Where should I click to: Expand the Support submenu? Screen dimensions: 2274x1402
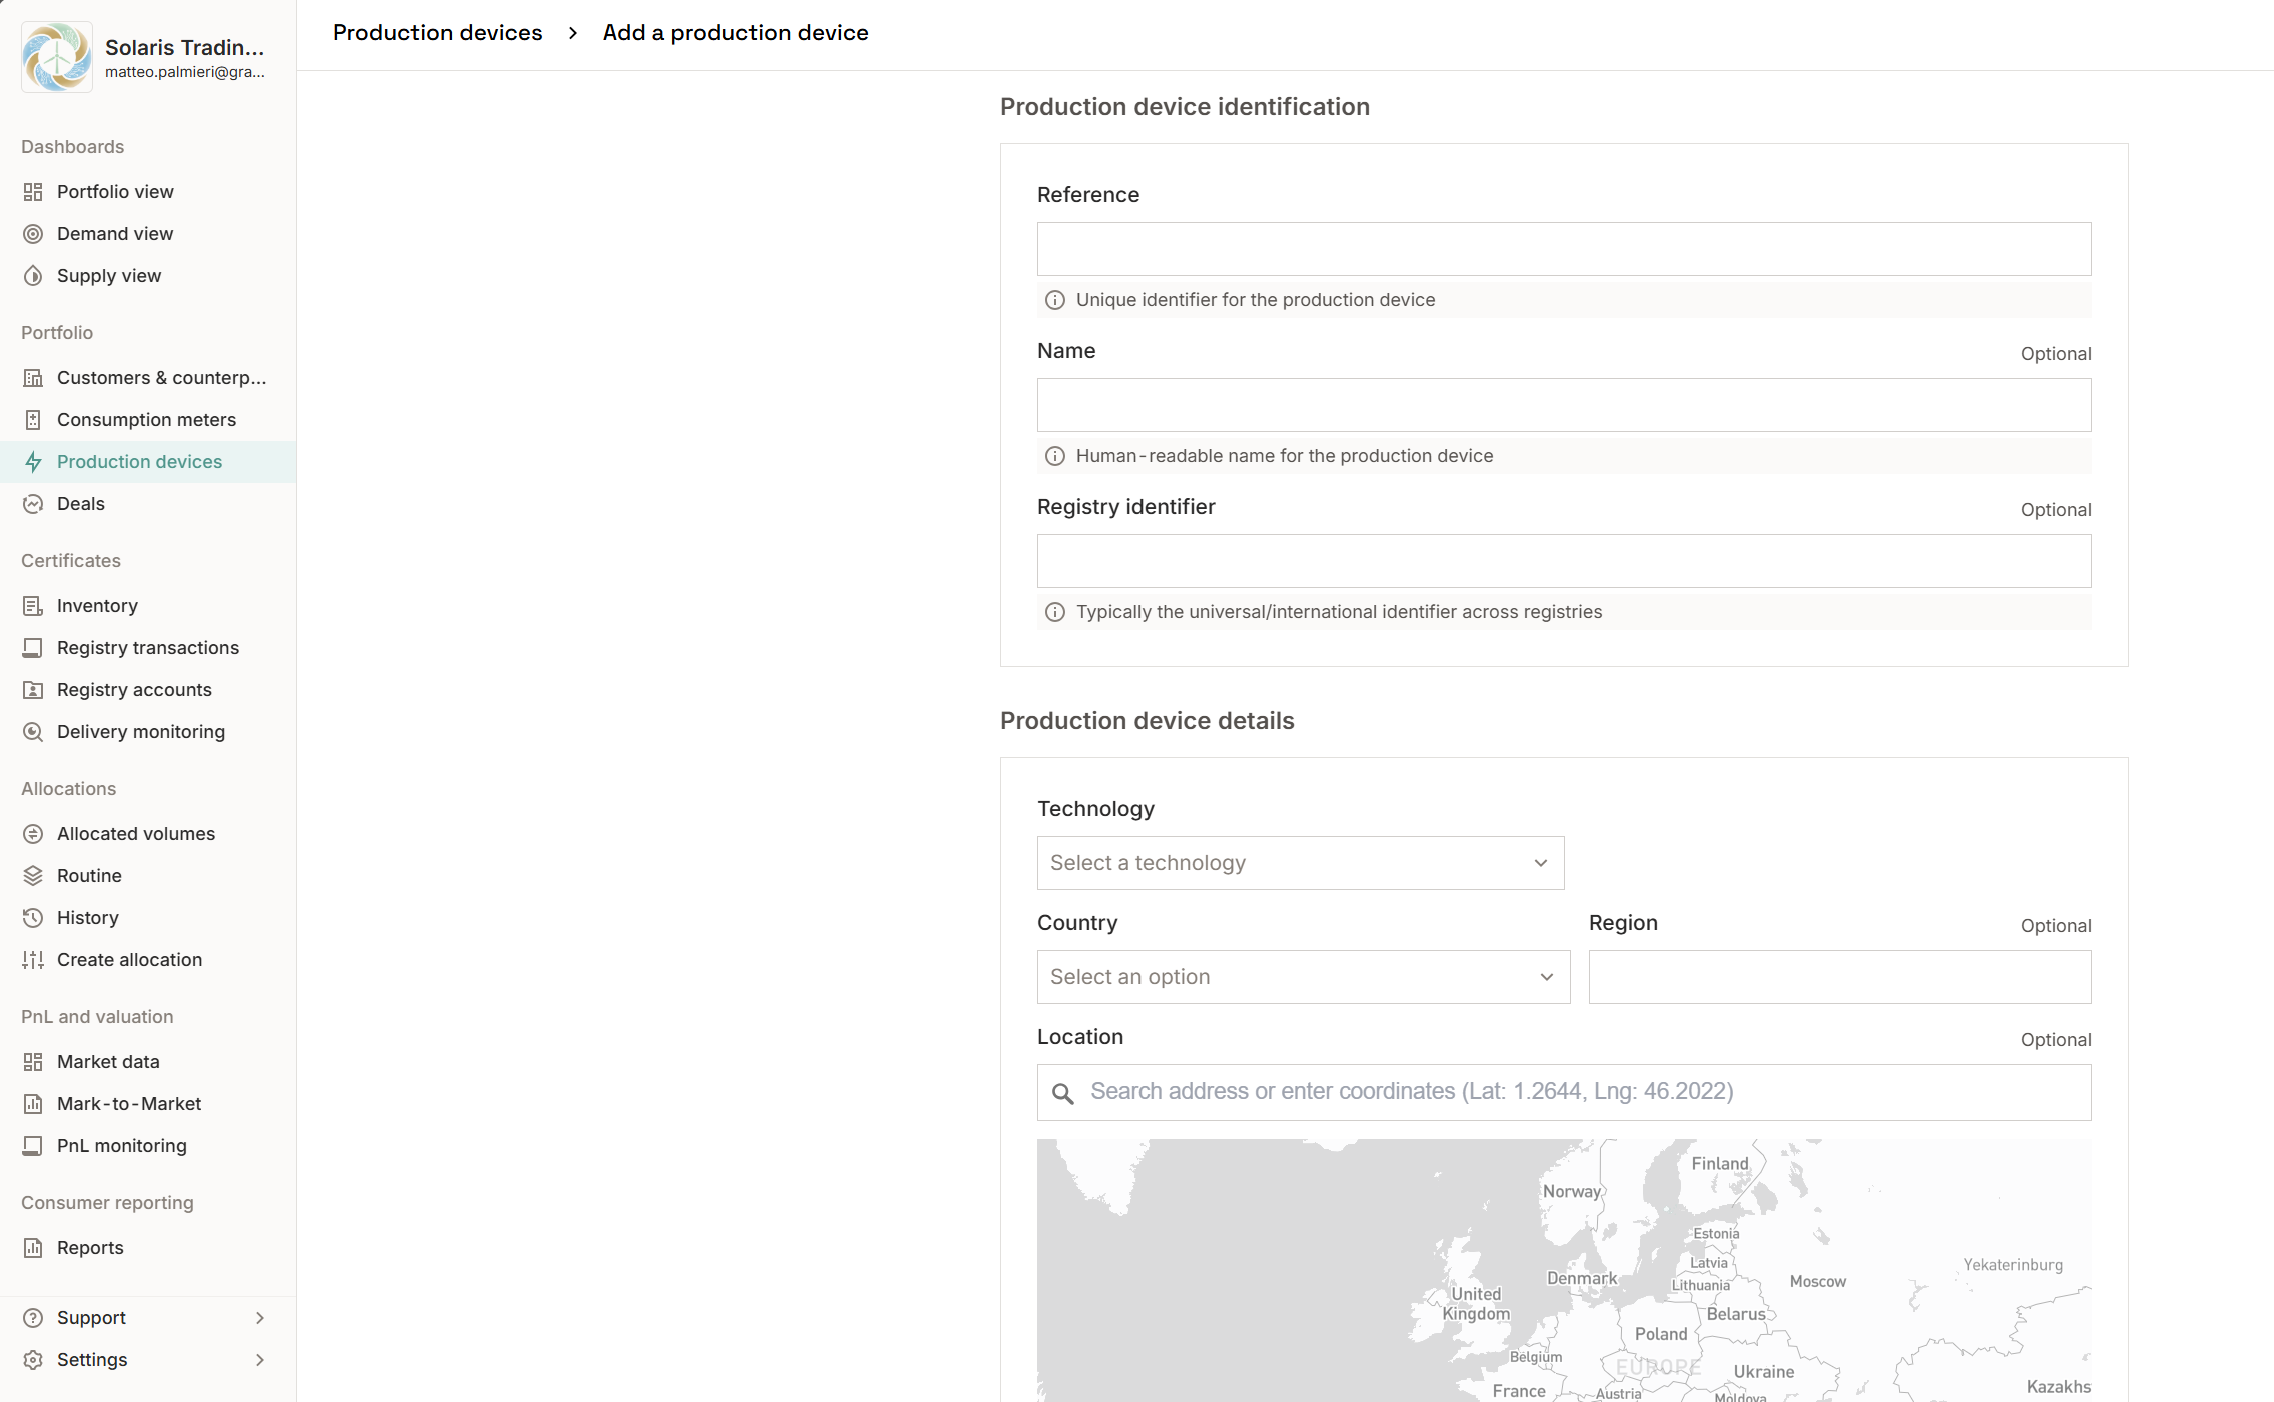point(259,1318)
